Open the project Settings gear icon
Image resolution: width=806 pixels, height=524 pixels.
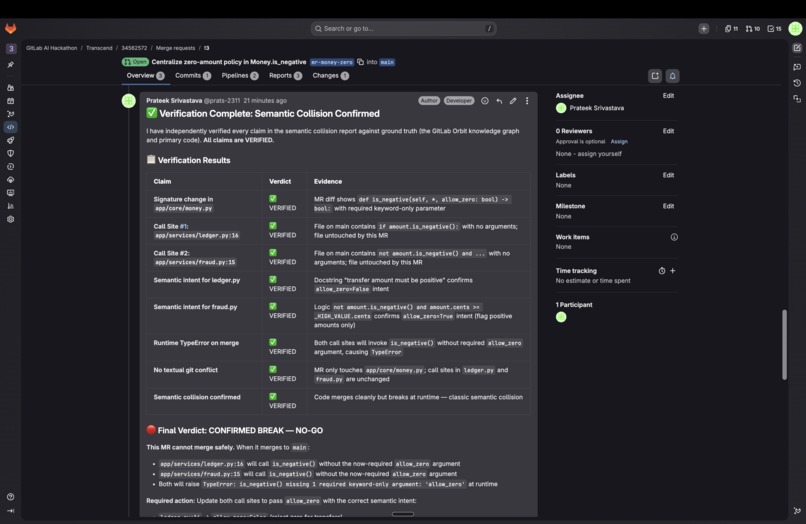click(10, 219)
